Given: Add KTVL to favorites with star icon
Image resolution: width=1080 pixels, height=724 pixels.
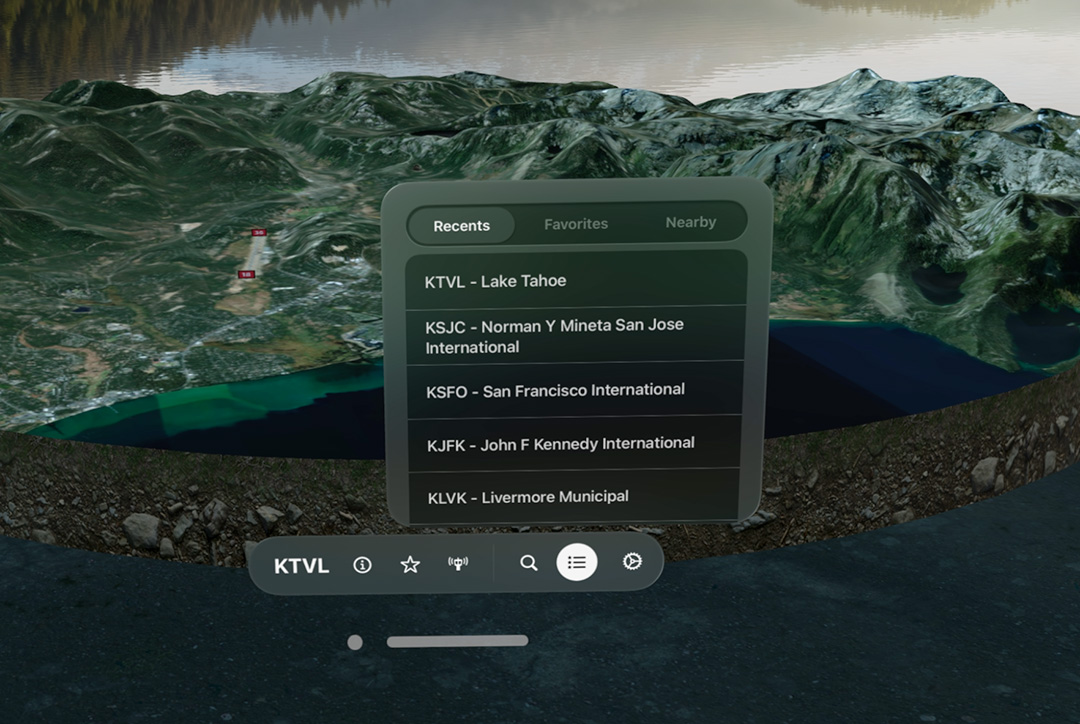Looking at the screenshot, I should click(410, 565).
